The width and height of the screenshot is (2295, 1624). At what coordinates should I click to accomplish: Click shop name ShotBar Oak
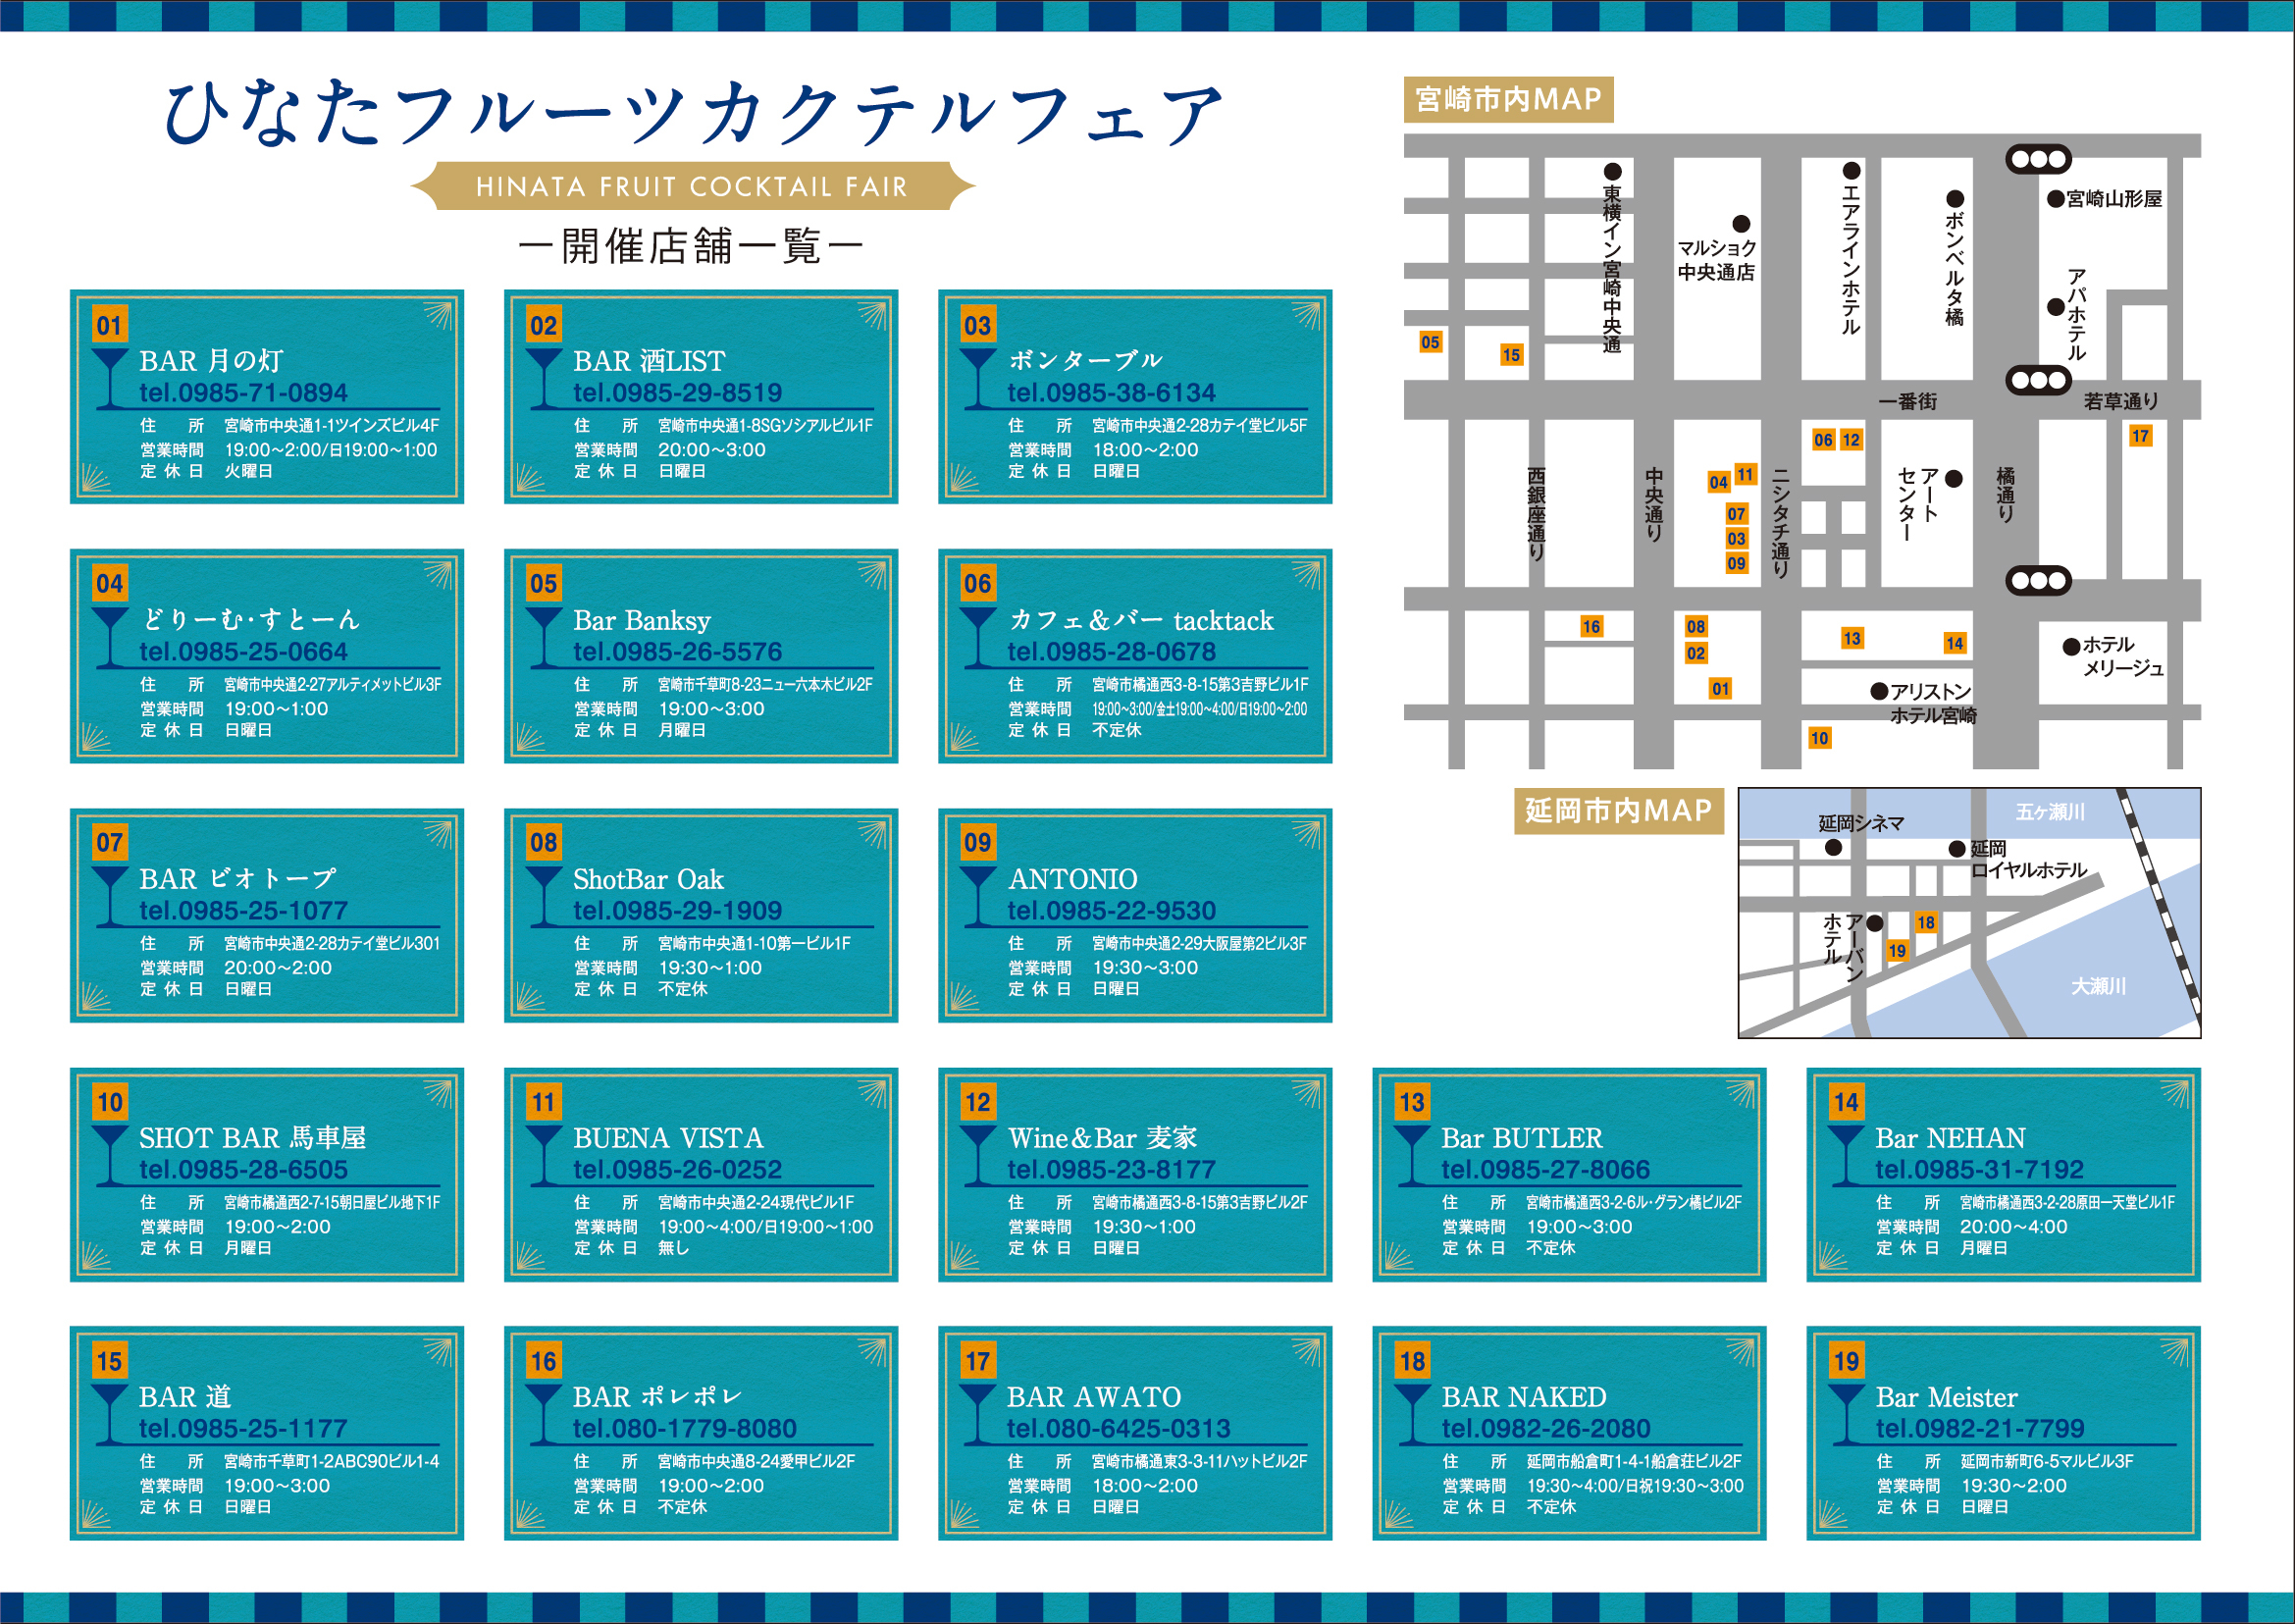pos(648,879)
